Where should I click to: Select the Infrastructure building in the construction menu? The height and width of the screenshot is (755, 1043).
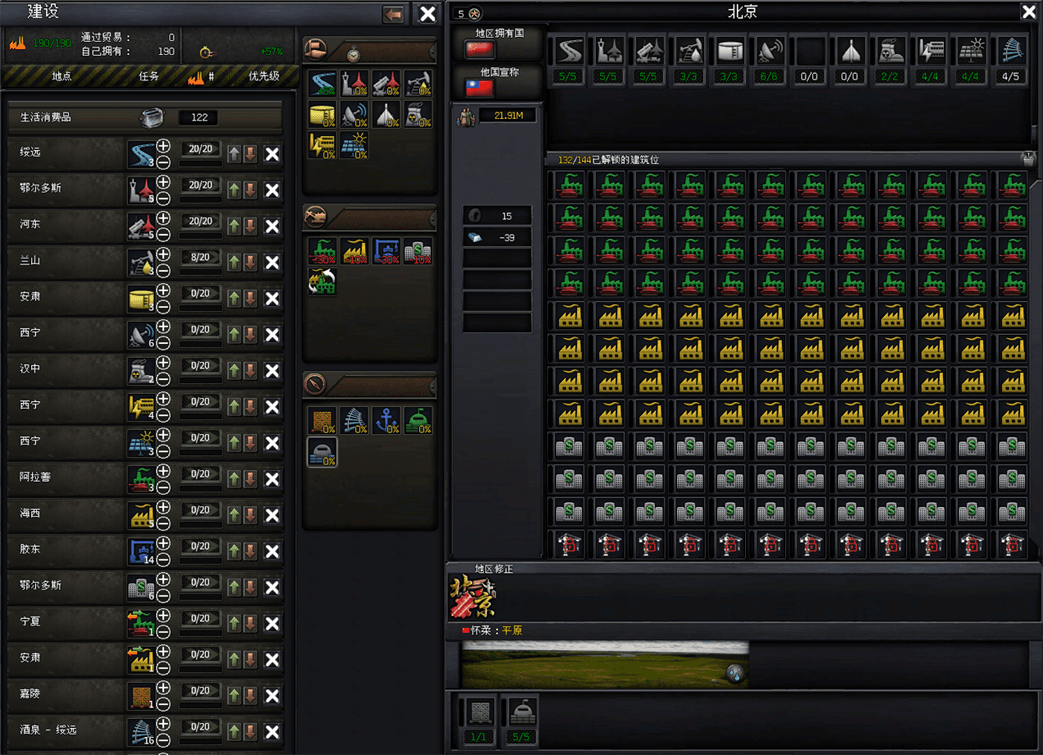[x=323, y=84]
